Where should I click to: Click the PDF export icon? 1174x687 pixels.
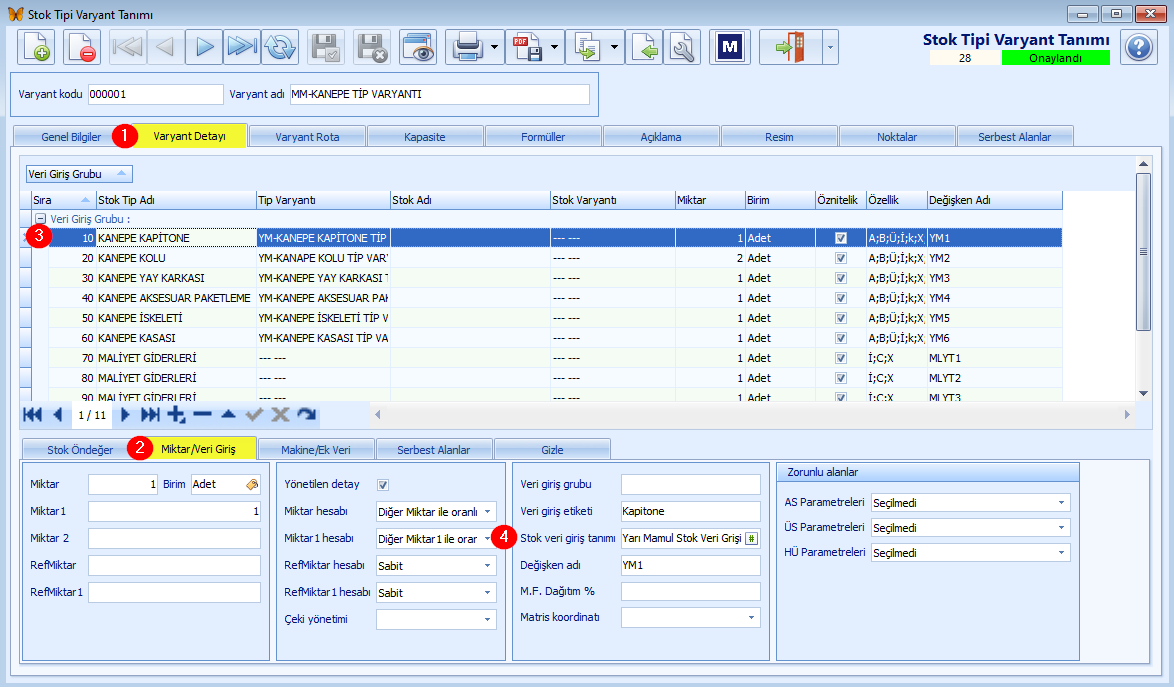click(528, 47)
